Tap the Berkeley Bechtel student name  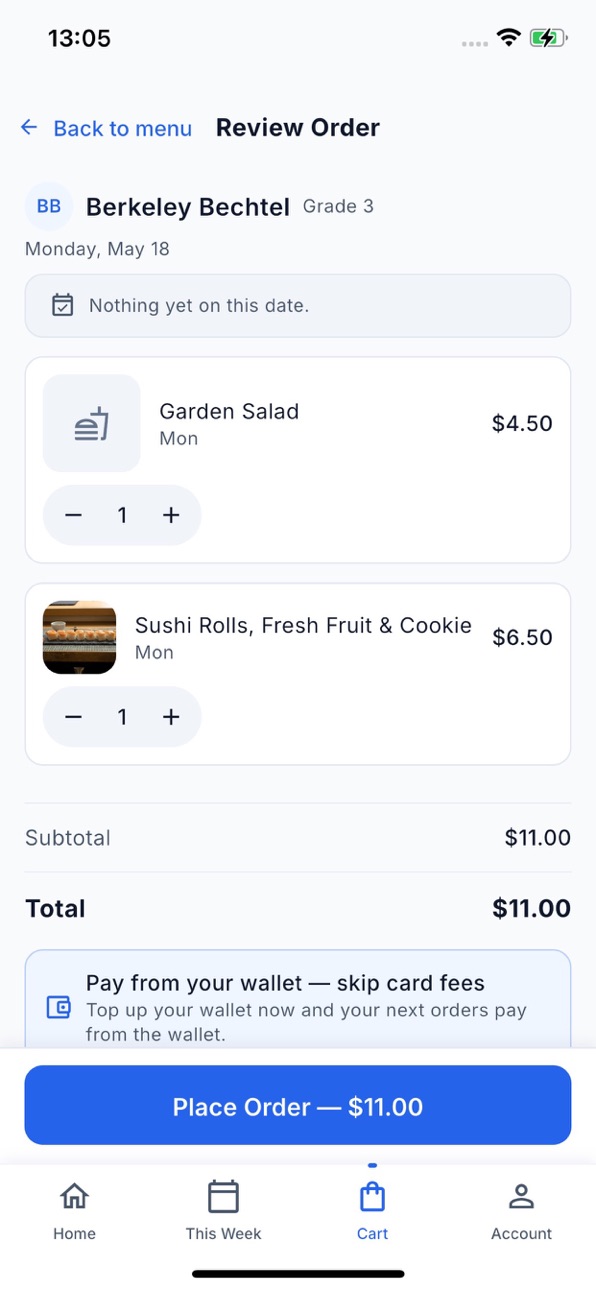188,207
